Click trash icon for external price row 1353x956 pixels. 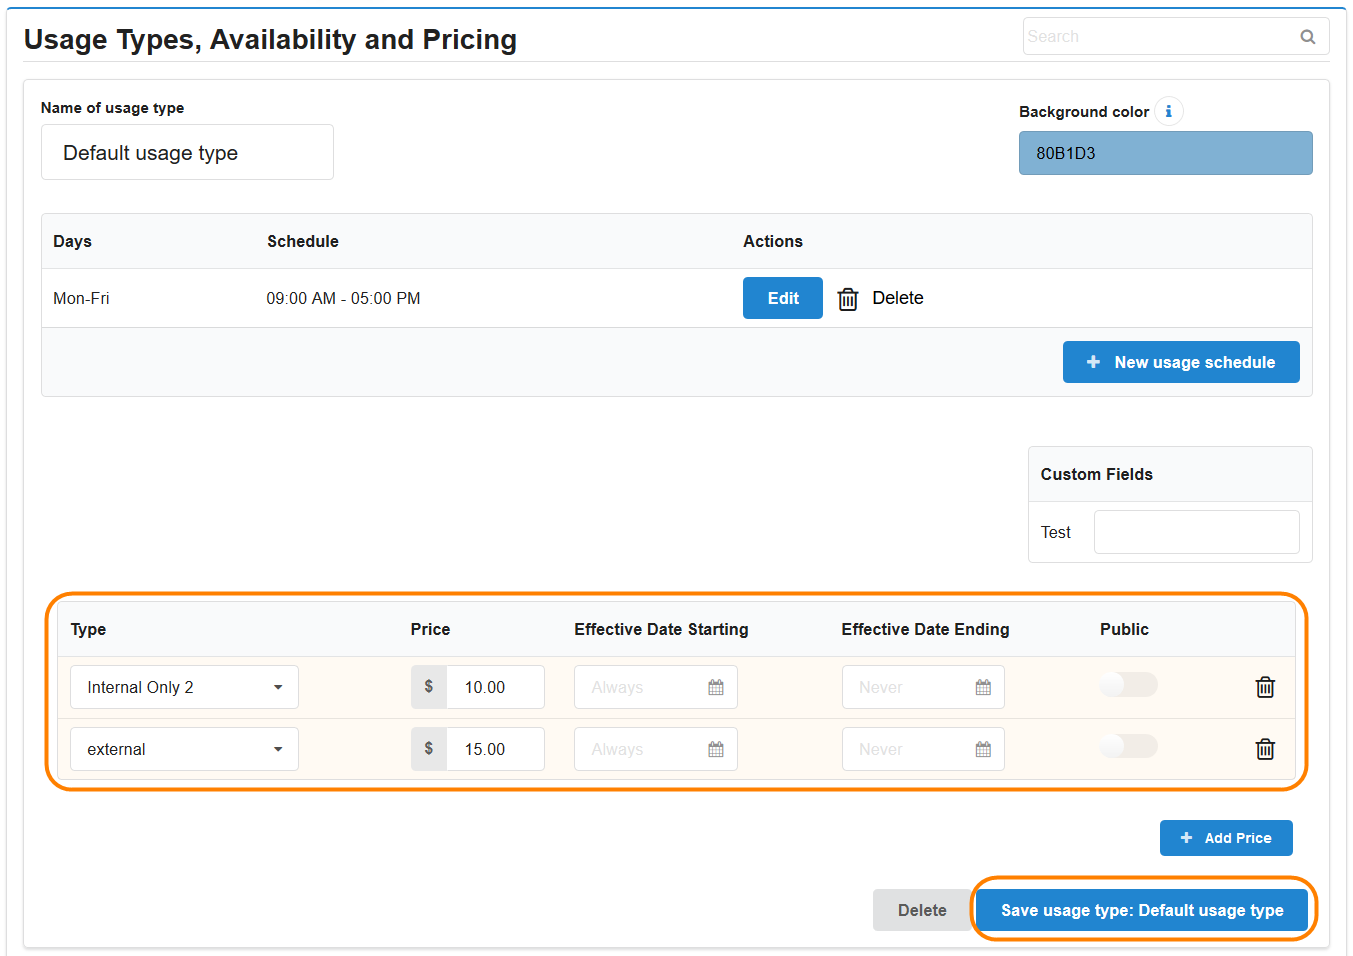[1264, 749]
